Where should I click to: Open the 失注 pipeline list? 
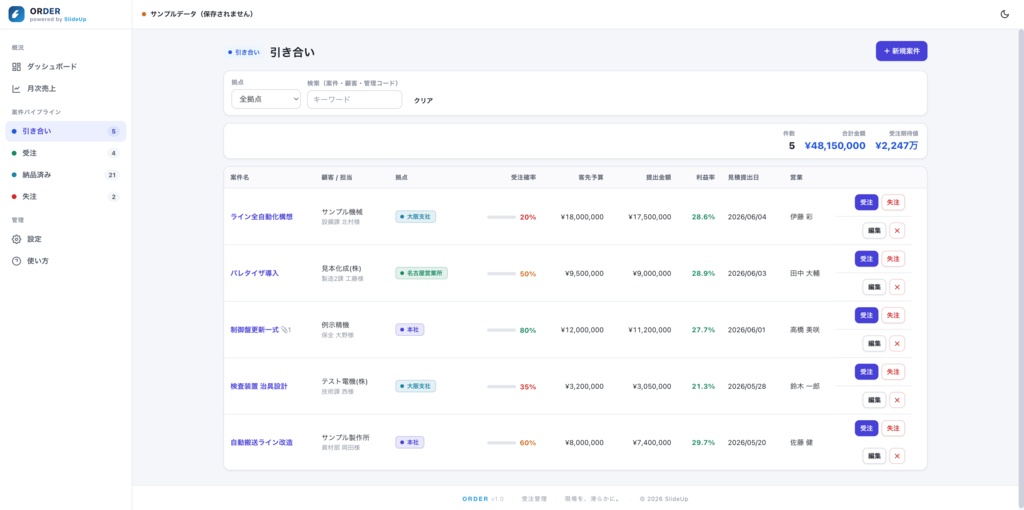point(65,197)
